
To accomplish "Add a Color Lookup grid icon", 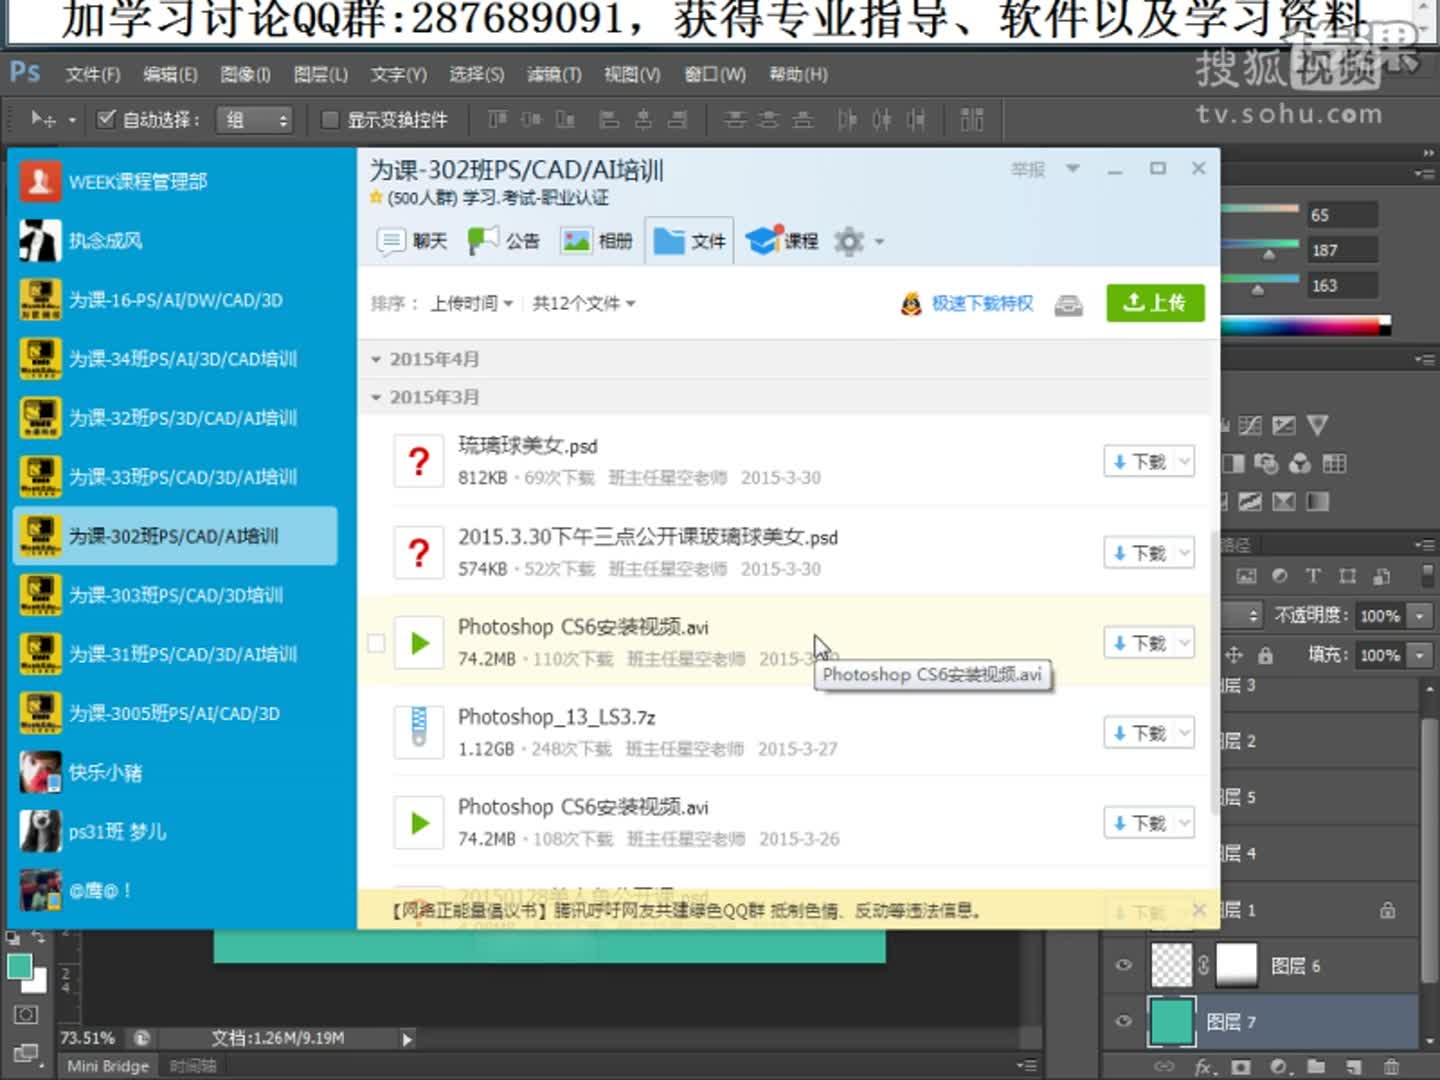I will coord(1334,464).
